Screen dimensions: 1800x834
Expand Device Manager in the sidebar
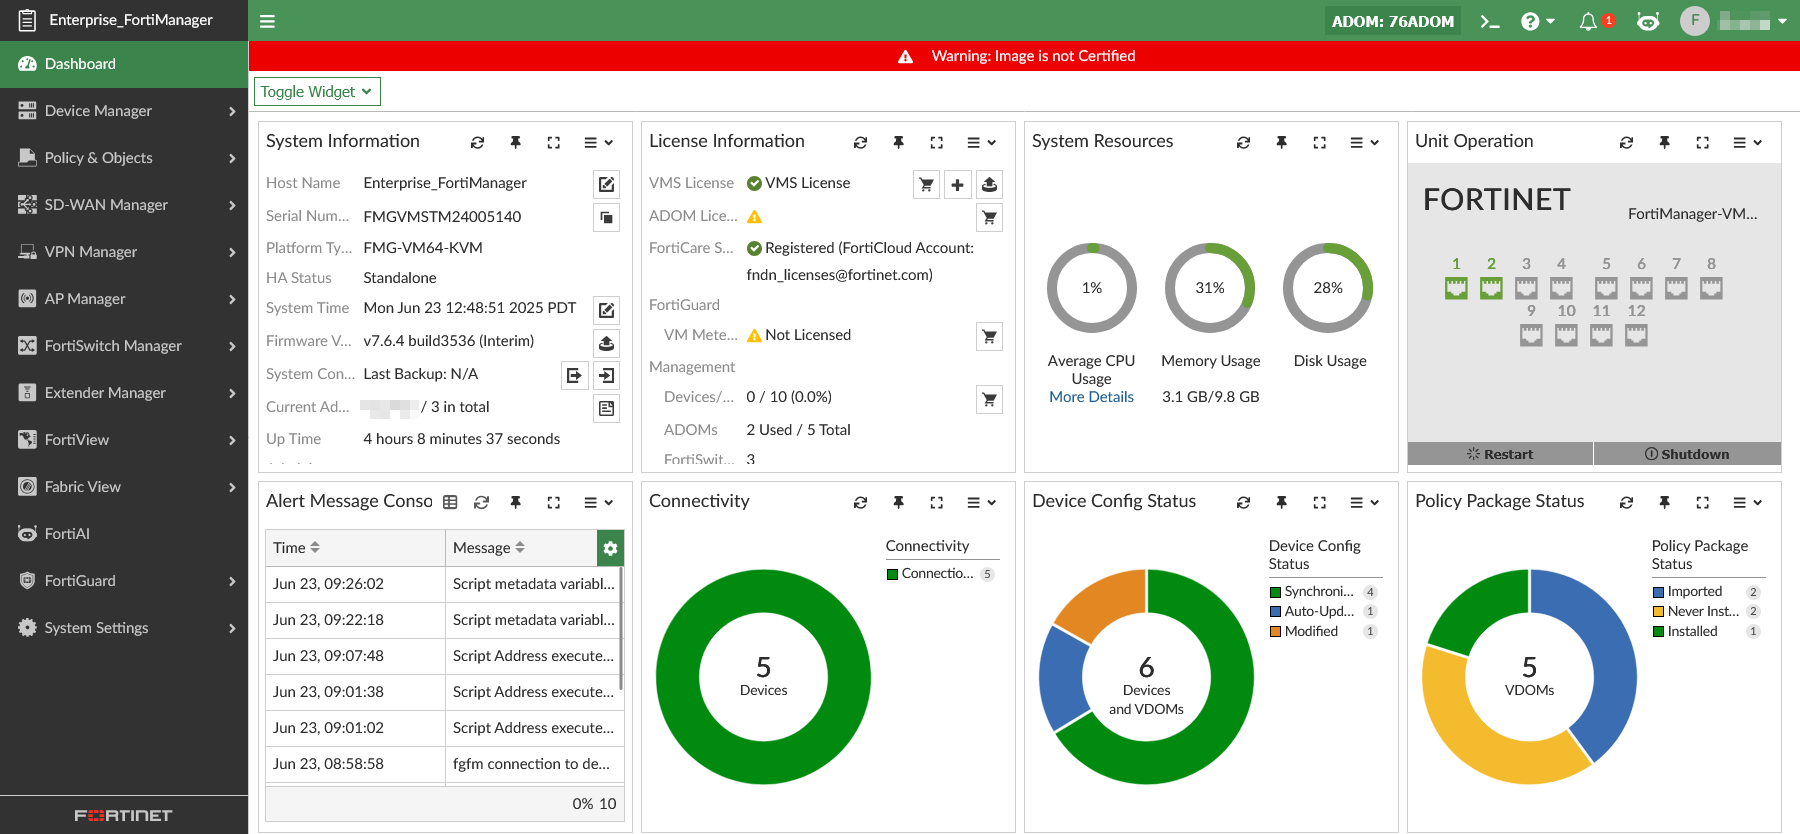[124, 111]
